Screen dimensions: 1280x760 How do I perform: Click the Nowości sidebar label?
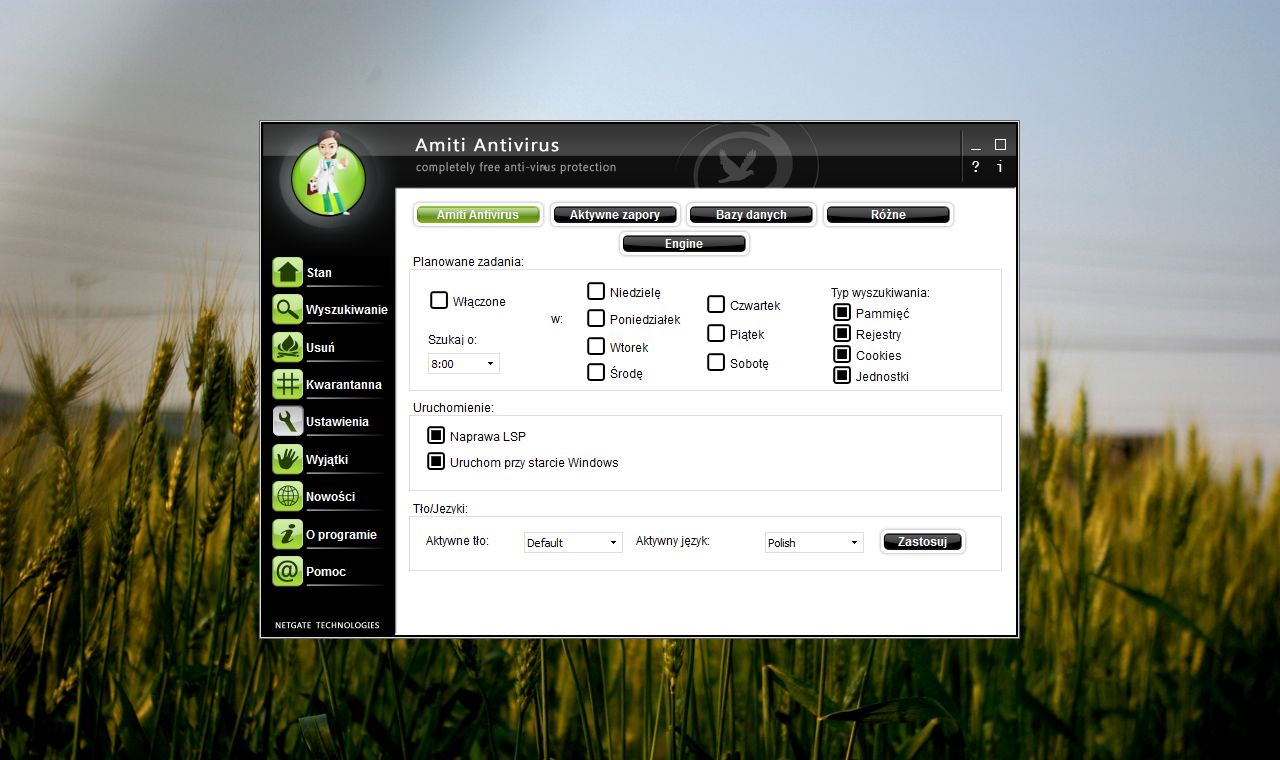pos(330,497)
